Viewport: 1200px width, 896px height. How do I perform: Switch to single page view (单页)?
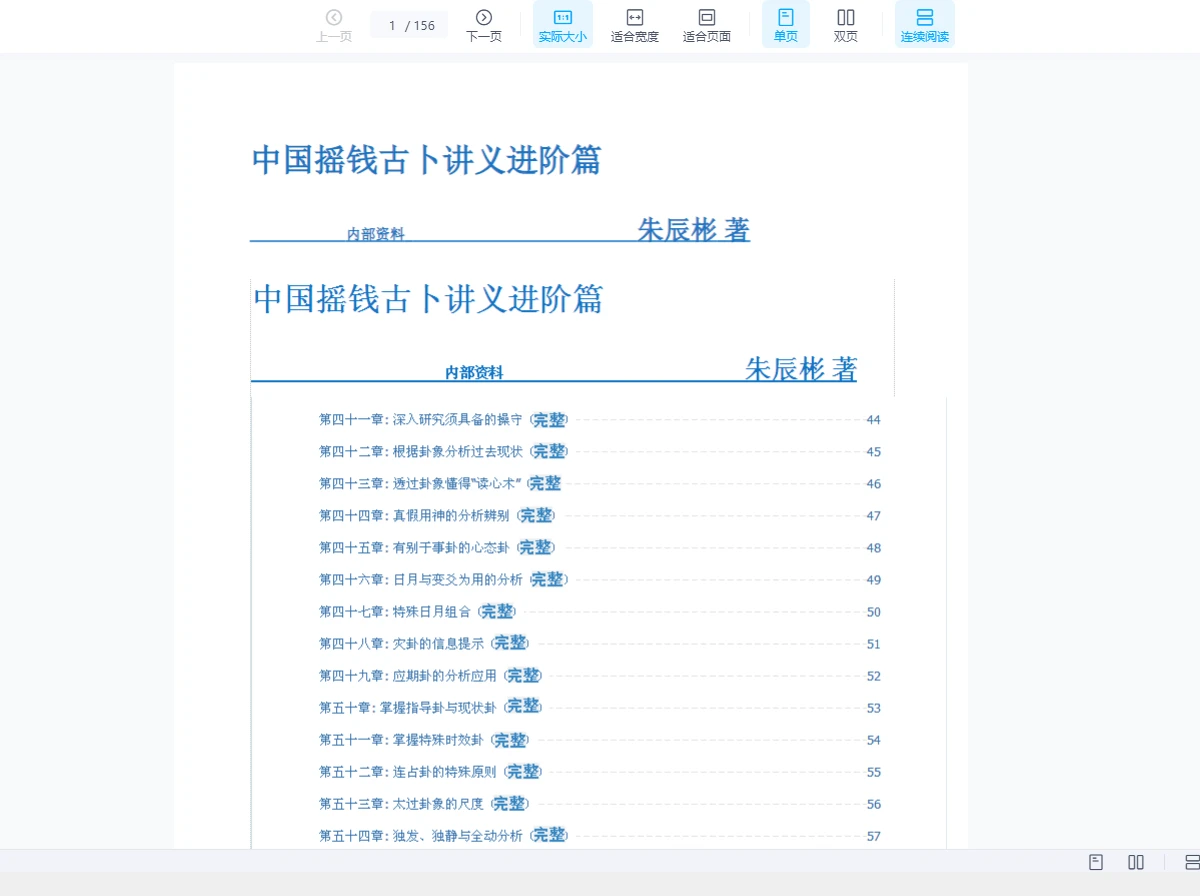(x=786, y=25)
